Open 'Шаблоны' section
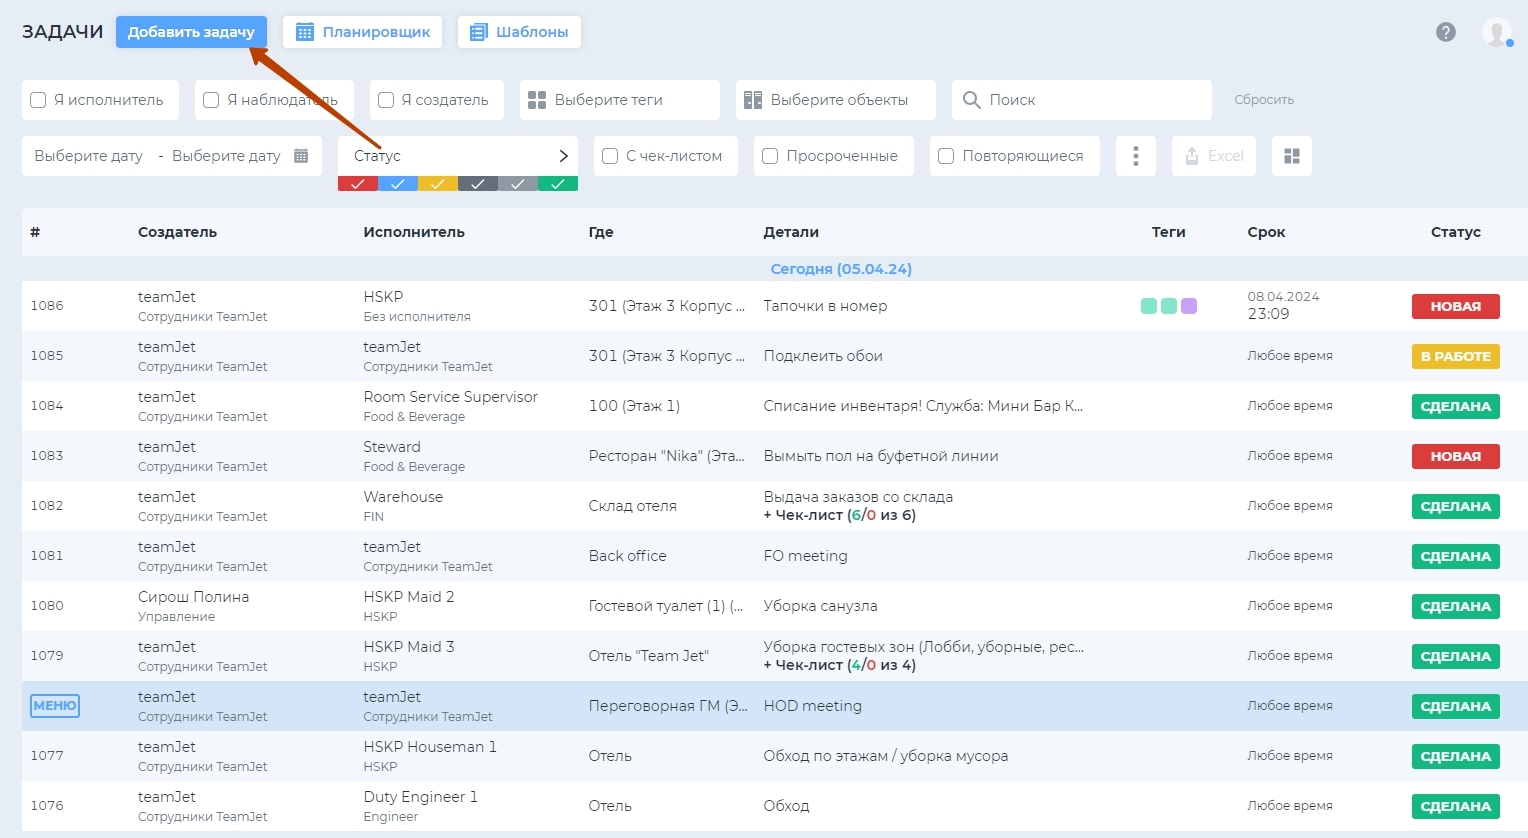This screenshot has width=1528, height=838. click(x=519, y=32)
